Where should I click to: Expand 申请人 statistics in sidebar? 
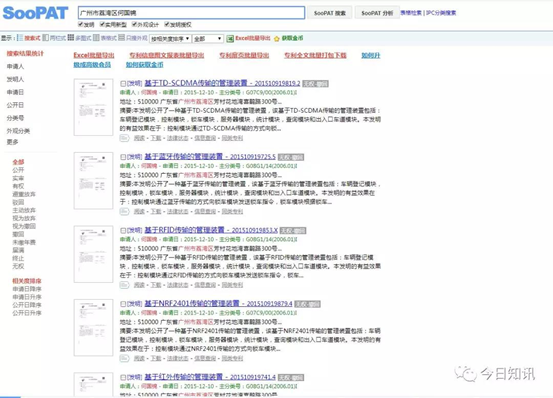point(15,66)
